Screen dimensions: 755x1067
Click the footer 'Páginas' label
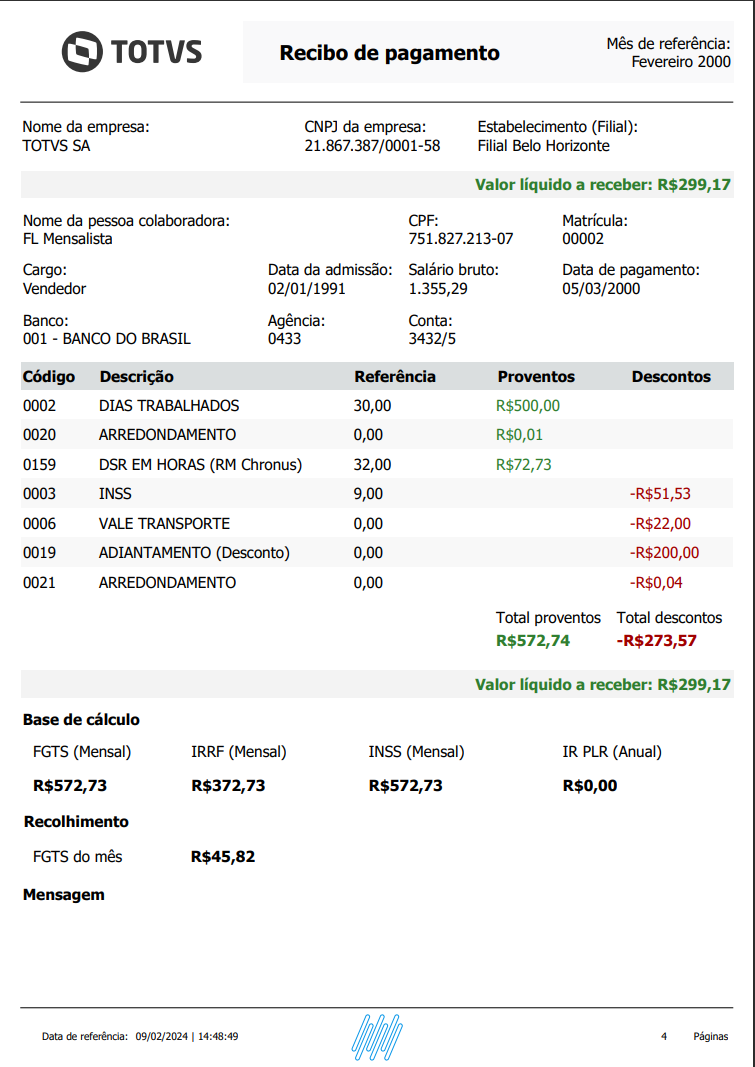[711, 1036]
